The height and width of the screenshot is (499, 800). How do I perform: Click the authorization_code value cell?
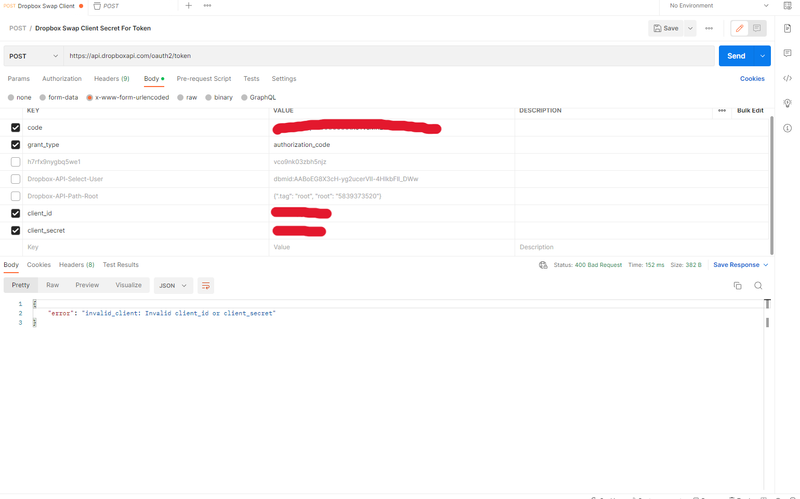pos(392,145)
